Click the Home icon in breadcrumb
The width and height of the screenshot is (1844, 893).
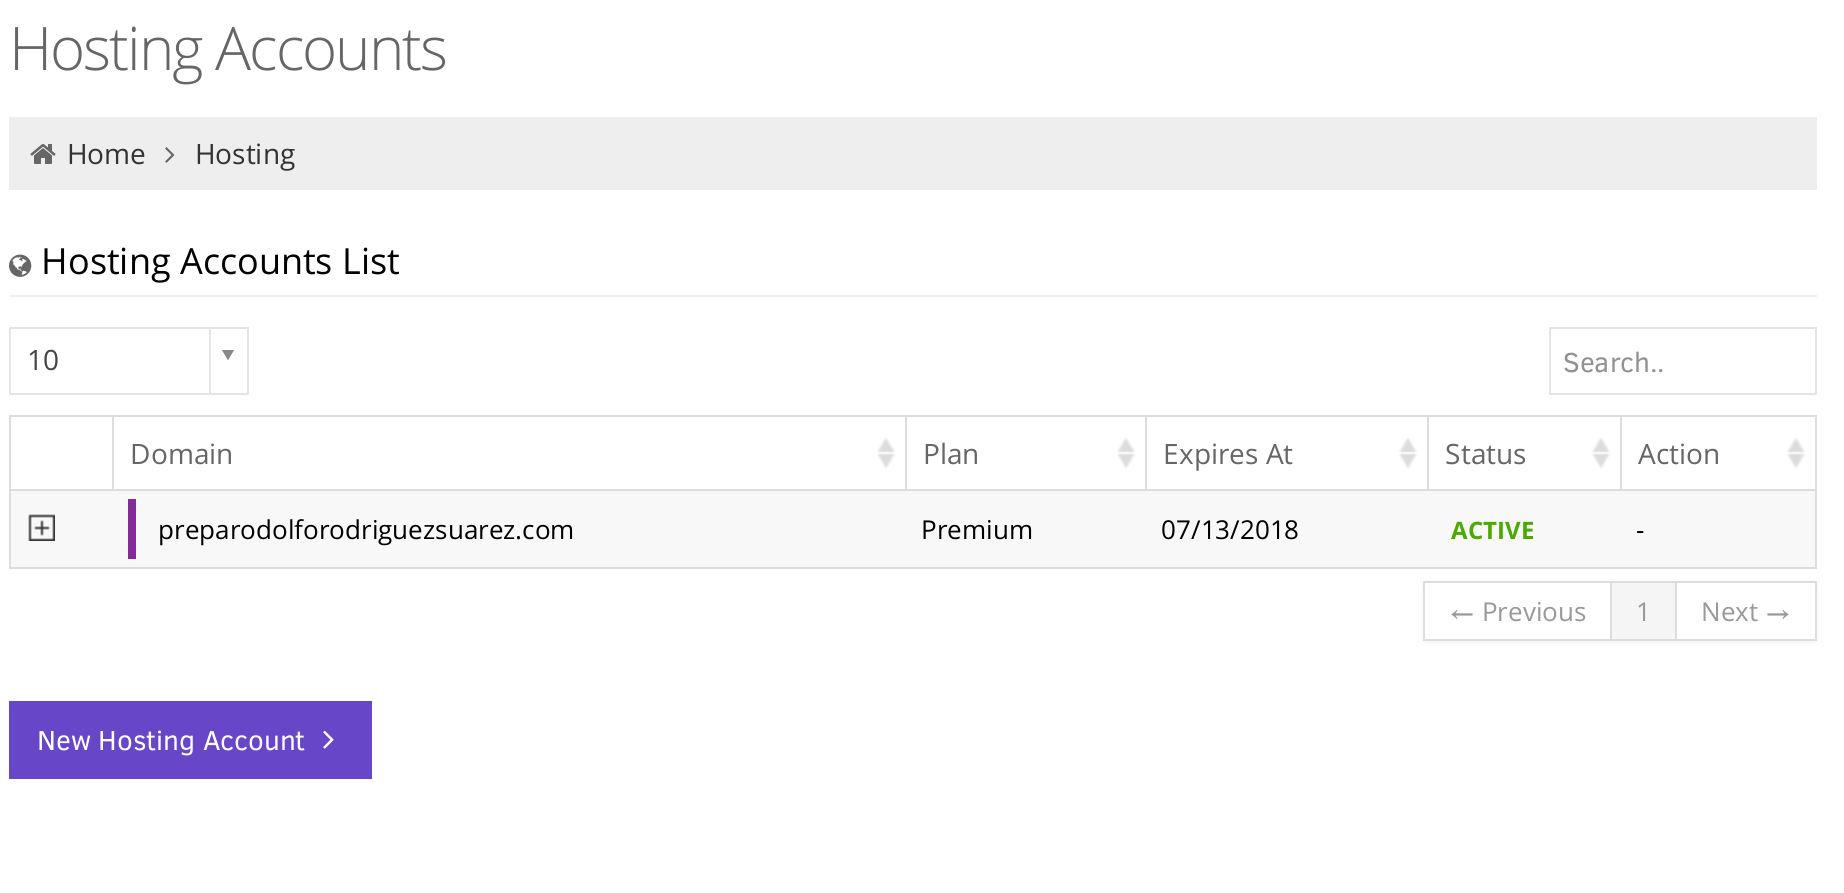coord(43,154)
